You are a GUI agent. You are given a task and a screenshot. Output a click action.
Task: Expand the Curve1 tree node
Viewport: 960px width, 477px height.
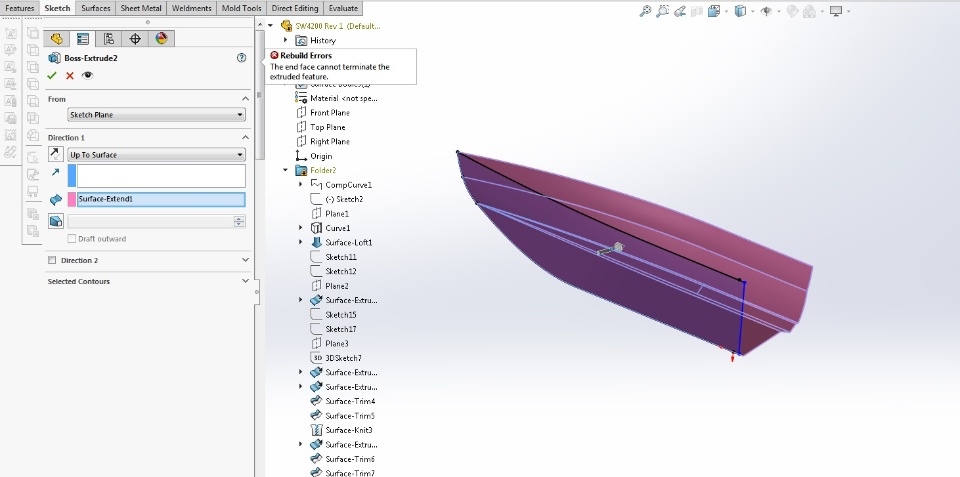[x=301, y=228]
